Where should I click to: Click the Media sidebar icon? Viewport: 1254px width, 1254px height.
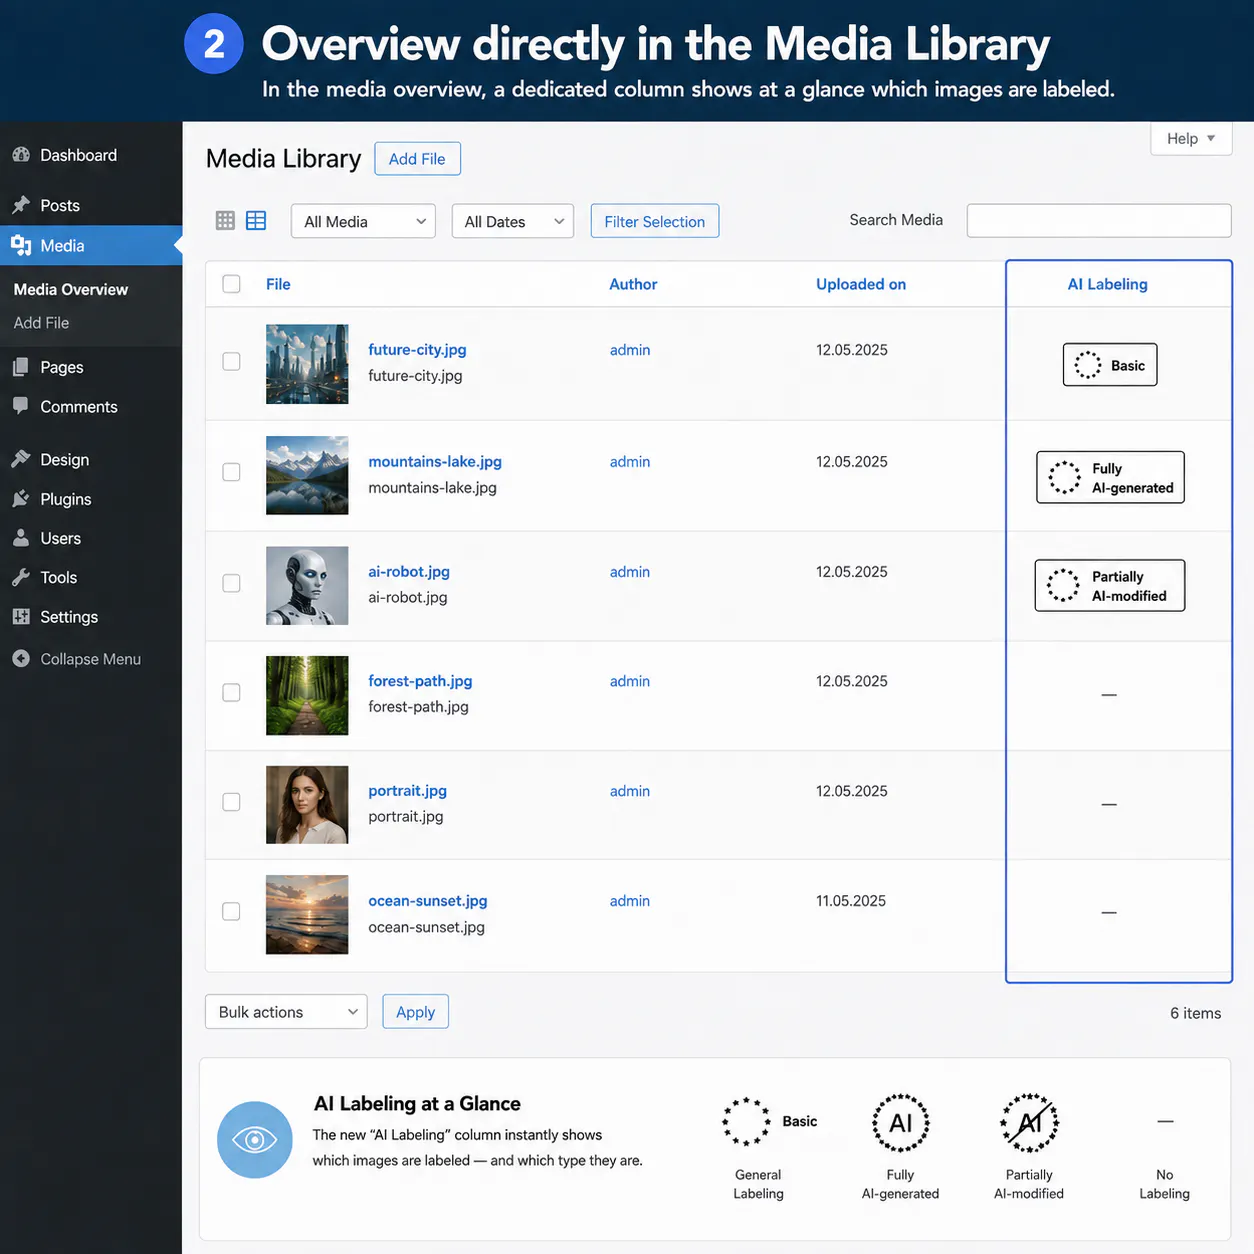[x=21, y=245]
